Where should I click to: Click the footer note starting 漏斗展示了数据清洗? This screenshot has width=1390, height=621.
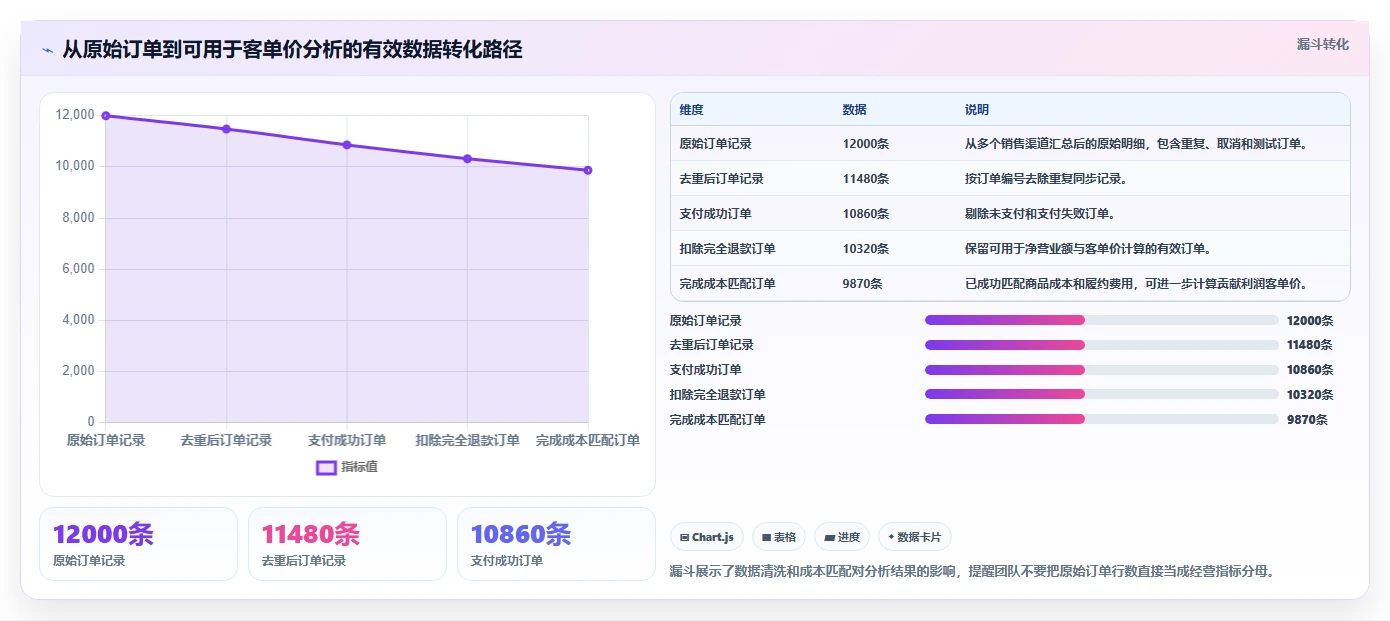click(x=973, y=572)
